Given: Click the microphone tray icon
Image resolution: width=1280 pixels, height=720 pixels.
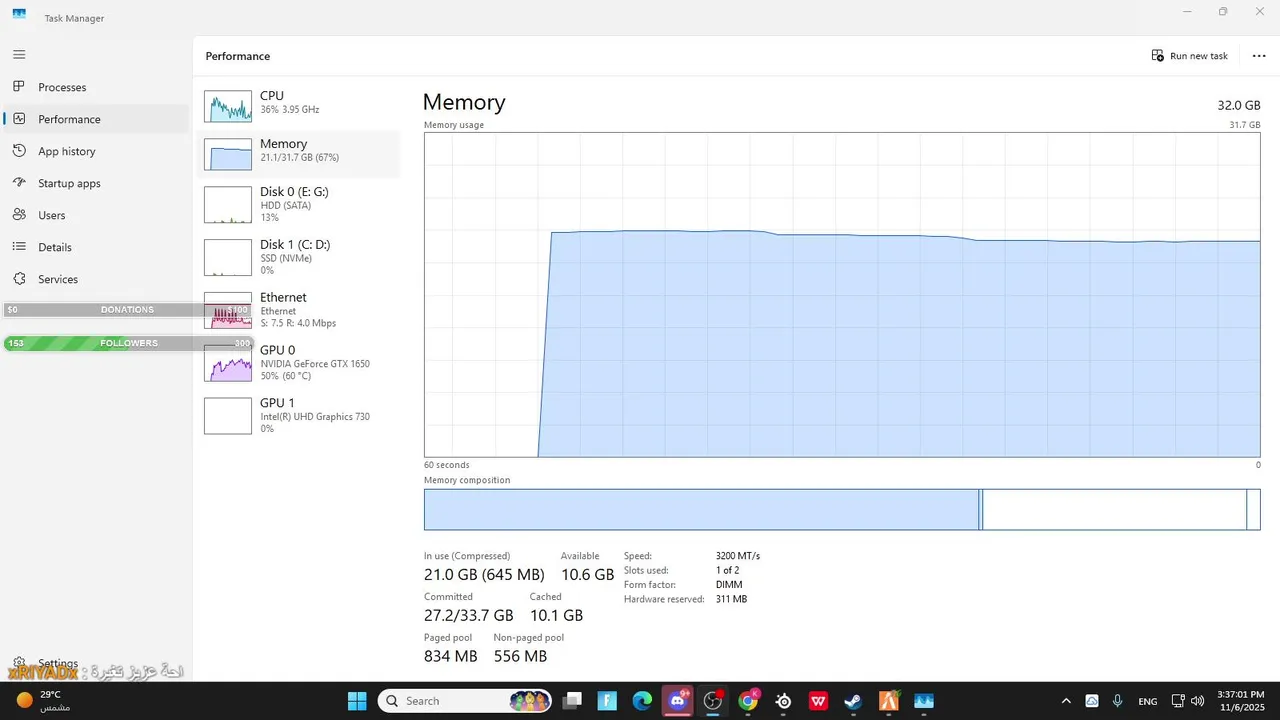Looking at the screenshot, I should point(1118,701).
